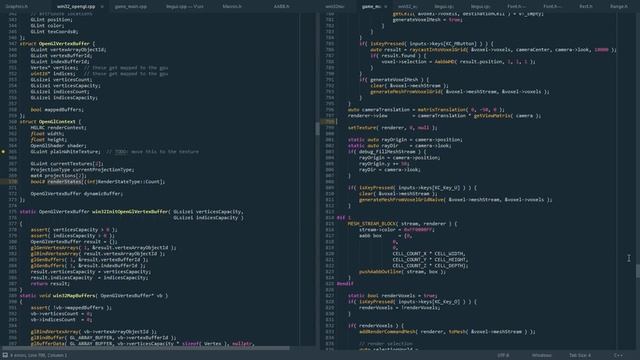Click 'OpenGlVertexBuffer dynamicBuffer;' line

click(x=76, y=193)
